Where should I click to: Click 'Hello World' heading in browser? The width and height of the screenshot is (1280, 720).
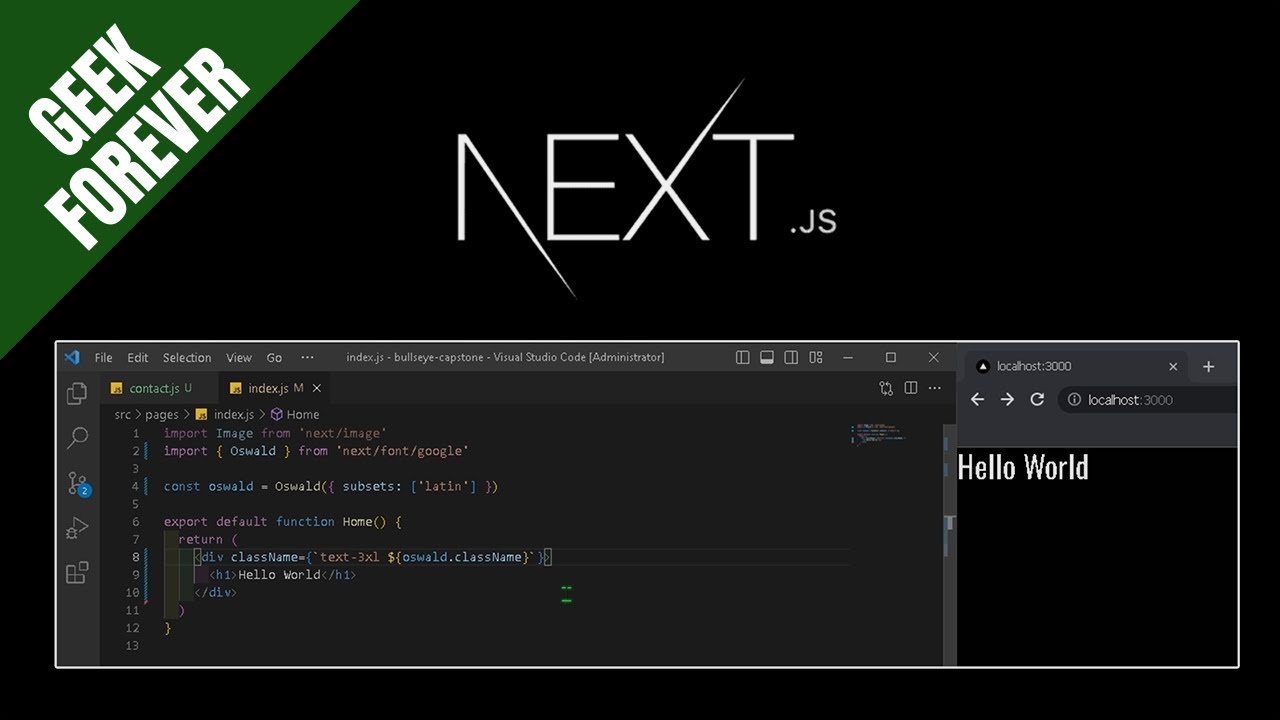pos(1023,467)
